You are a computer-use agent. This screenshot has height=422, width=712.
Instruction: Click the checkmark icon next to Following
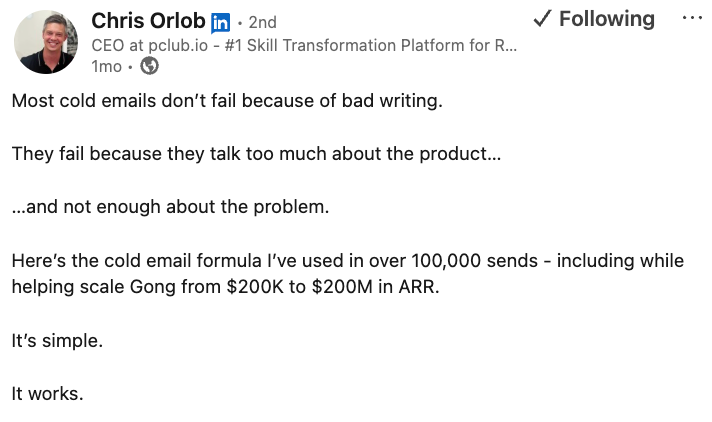tap(542, 19)
